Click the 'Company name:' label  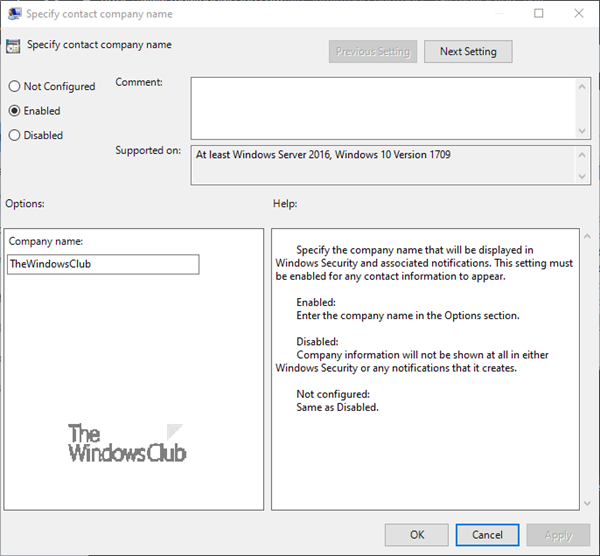46,241
